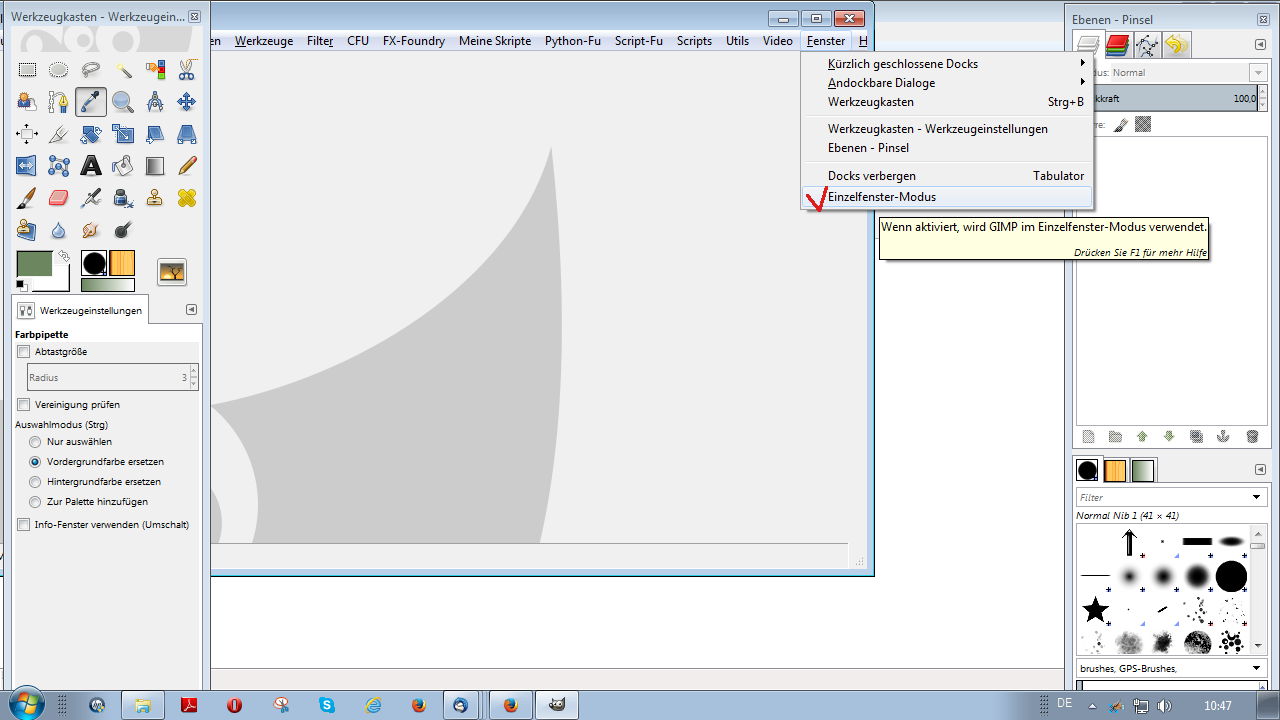Select the Zoom magnifier tool

pos(123,102)
